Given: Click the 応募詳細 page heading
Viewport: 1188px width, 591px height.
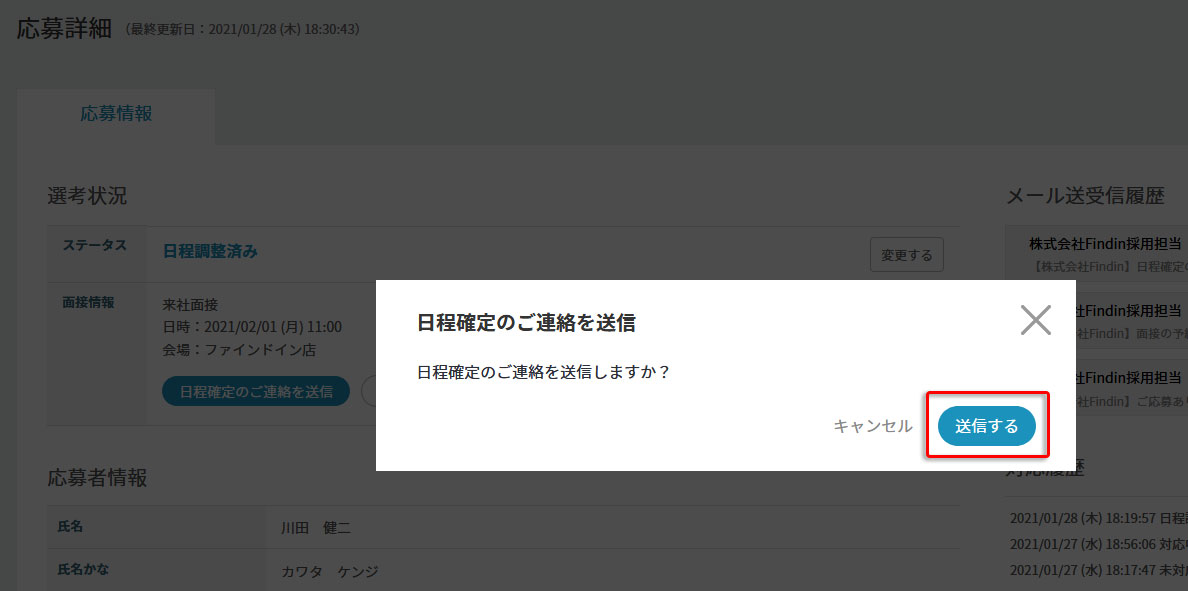Looking at the screenshot, I should point(66,28).
